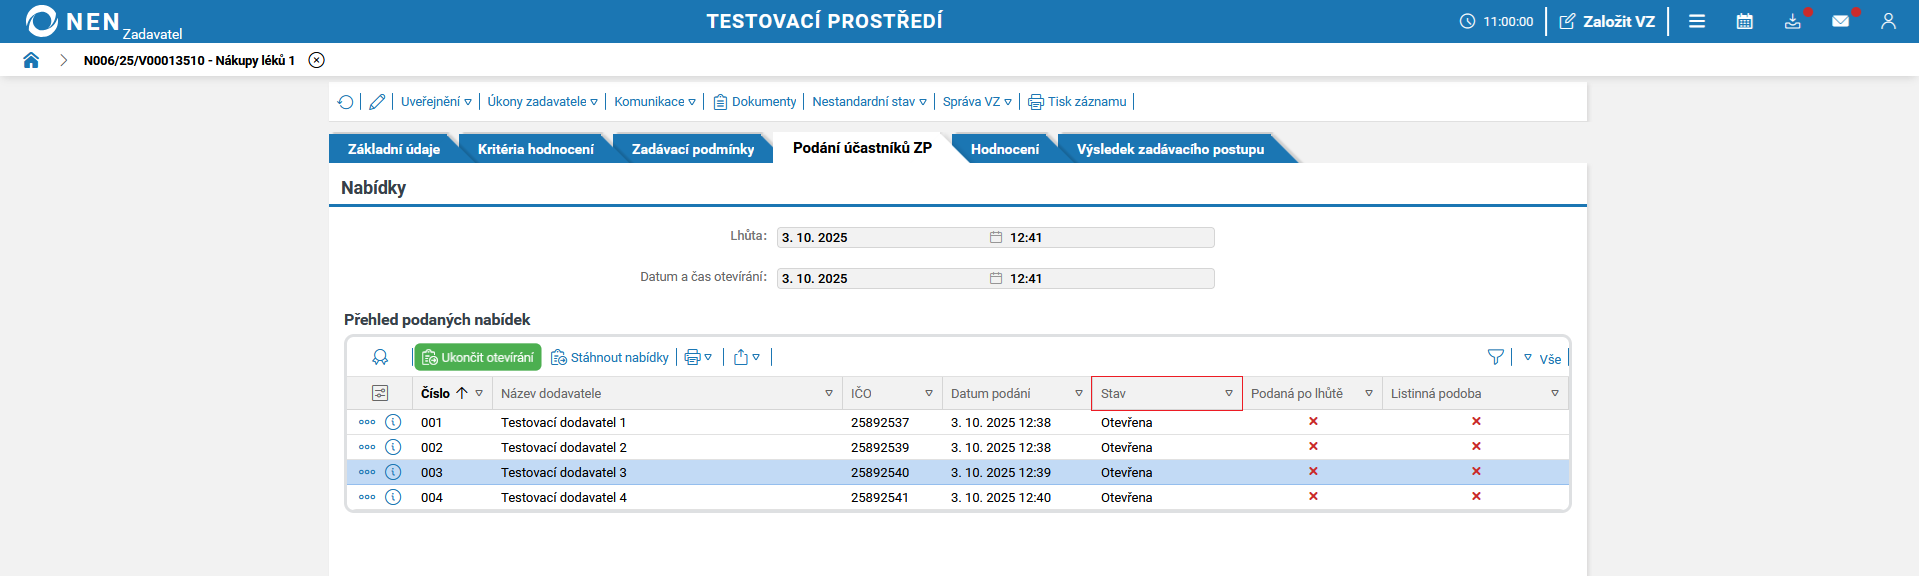Screen dimensions: 1919x576
Task: Open calendar picker for Lhůta
Action: tap(996, 237)
